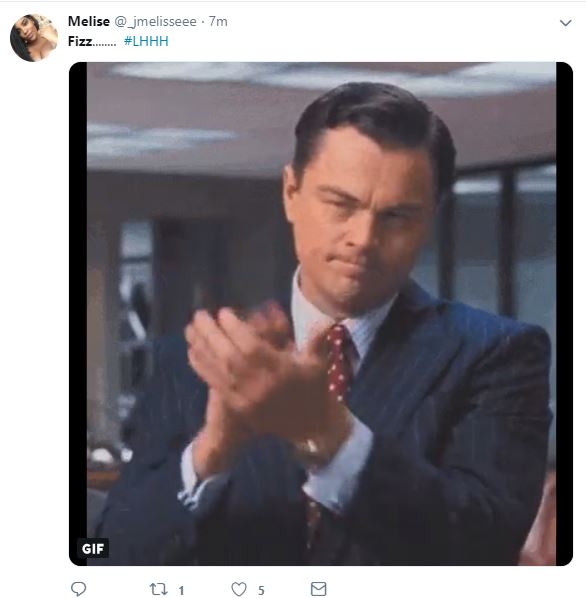Click the like count showing 5

pos(261,591)
